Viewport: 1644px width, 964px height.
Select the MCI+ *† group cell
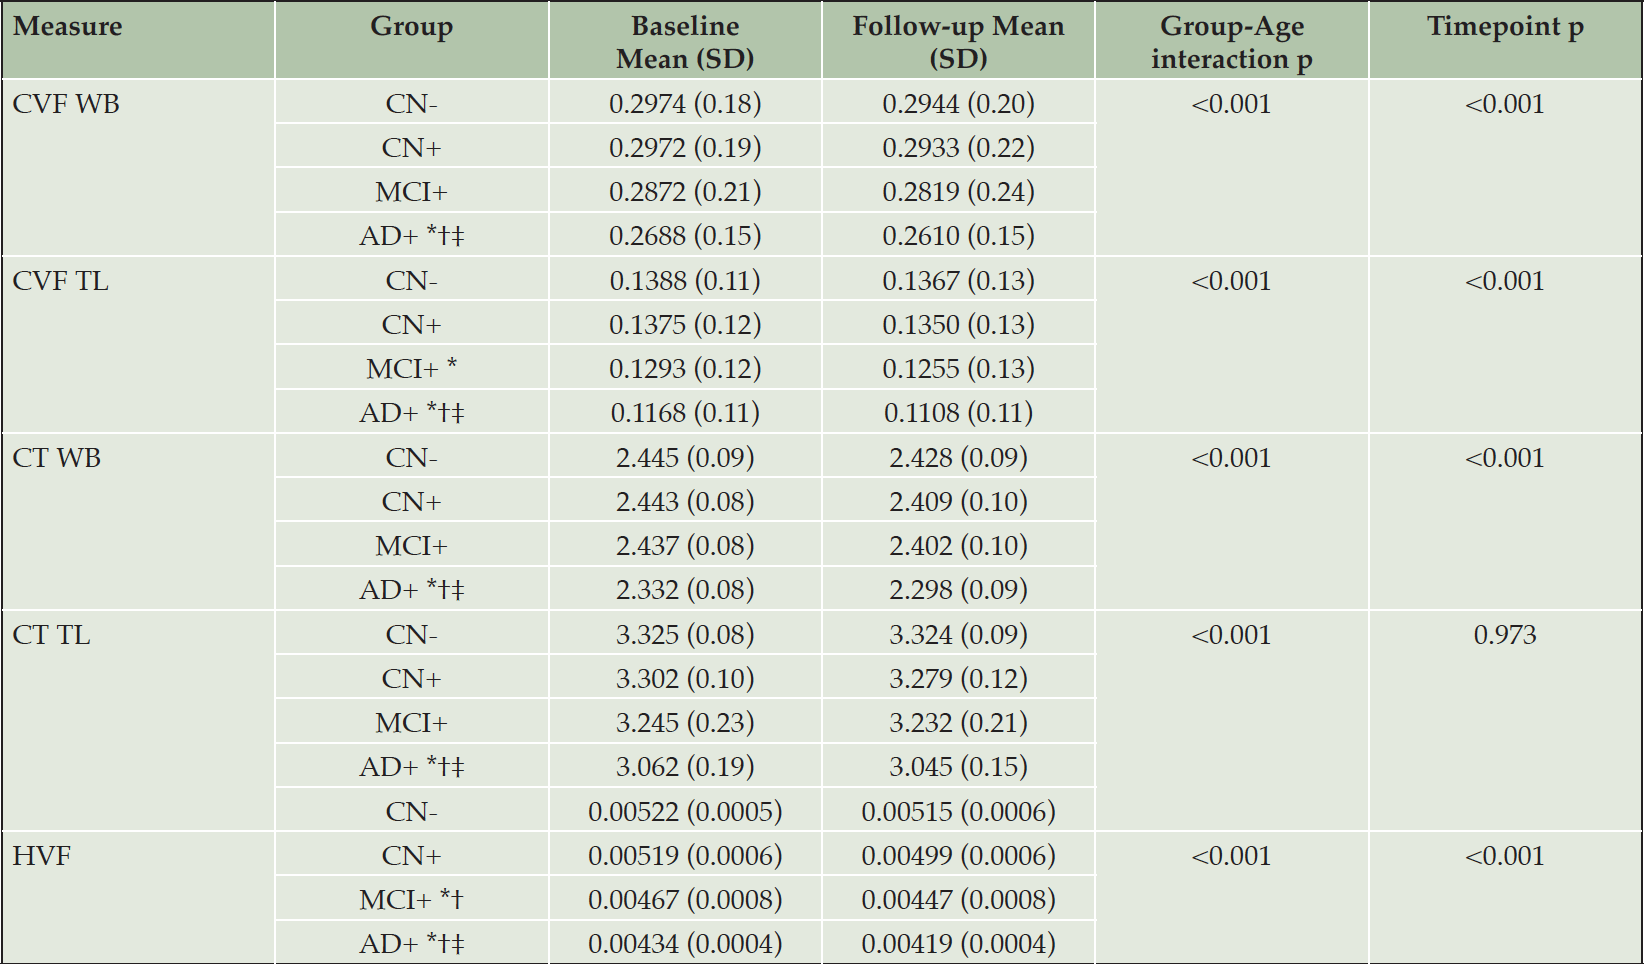[411, 900]
